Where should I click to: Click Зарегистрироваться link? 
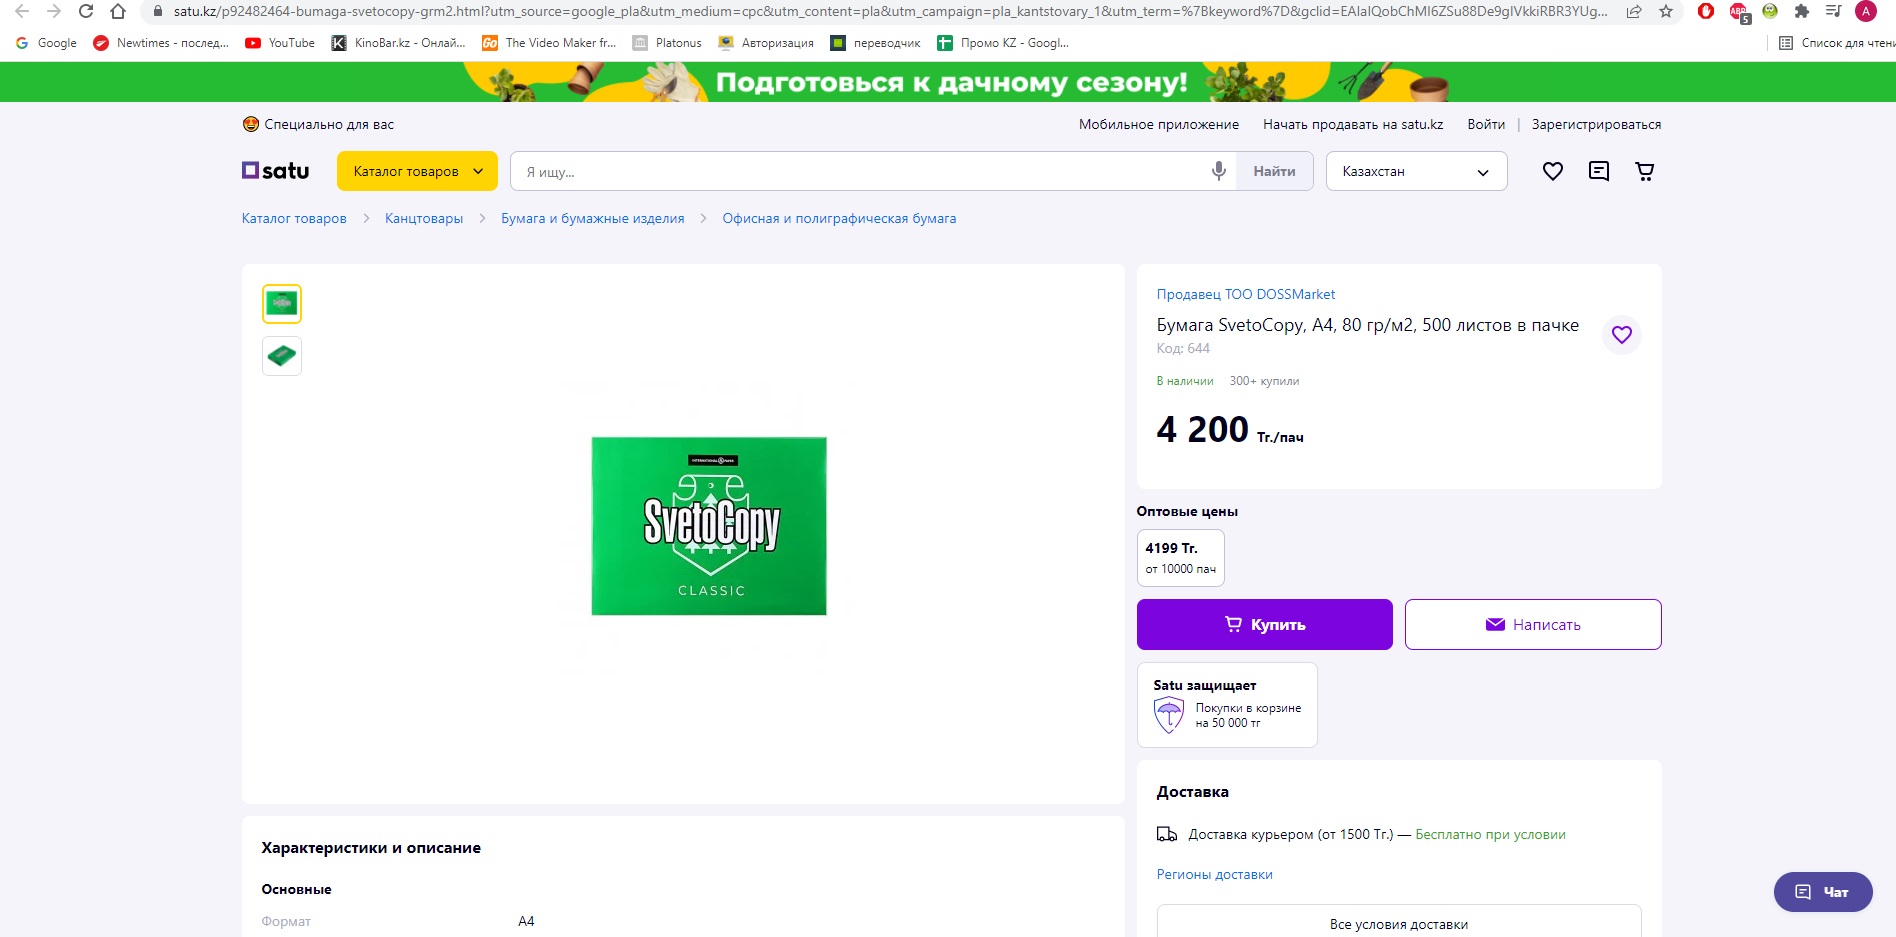click(x=1596, y=124)
